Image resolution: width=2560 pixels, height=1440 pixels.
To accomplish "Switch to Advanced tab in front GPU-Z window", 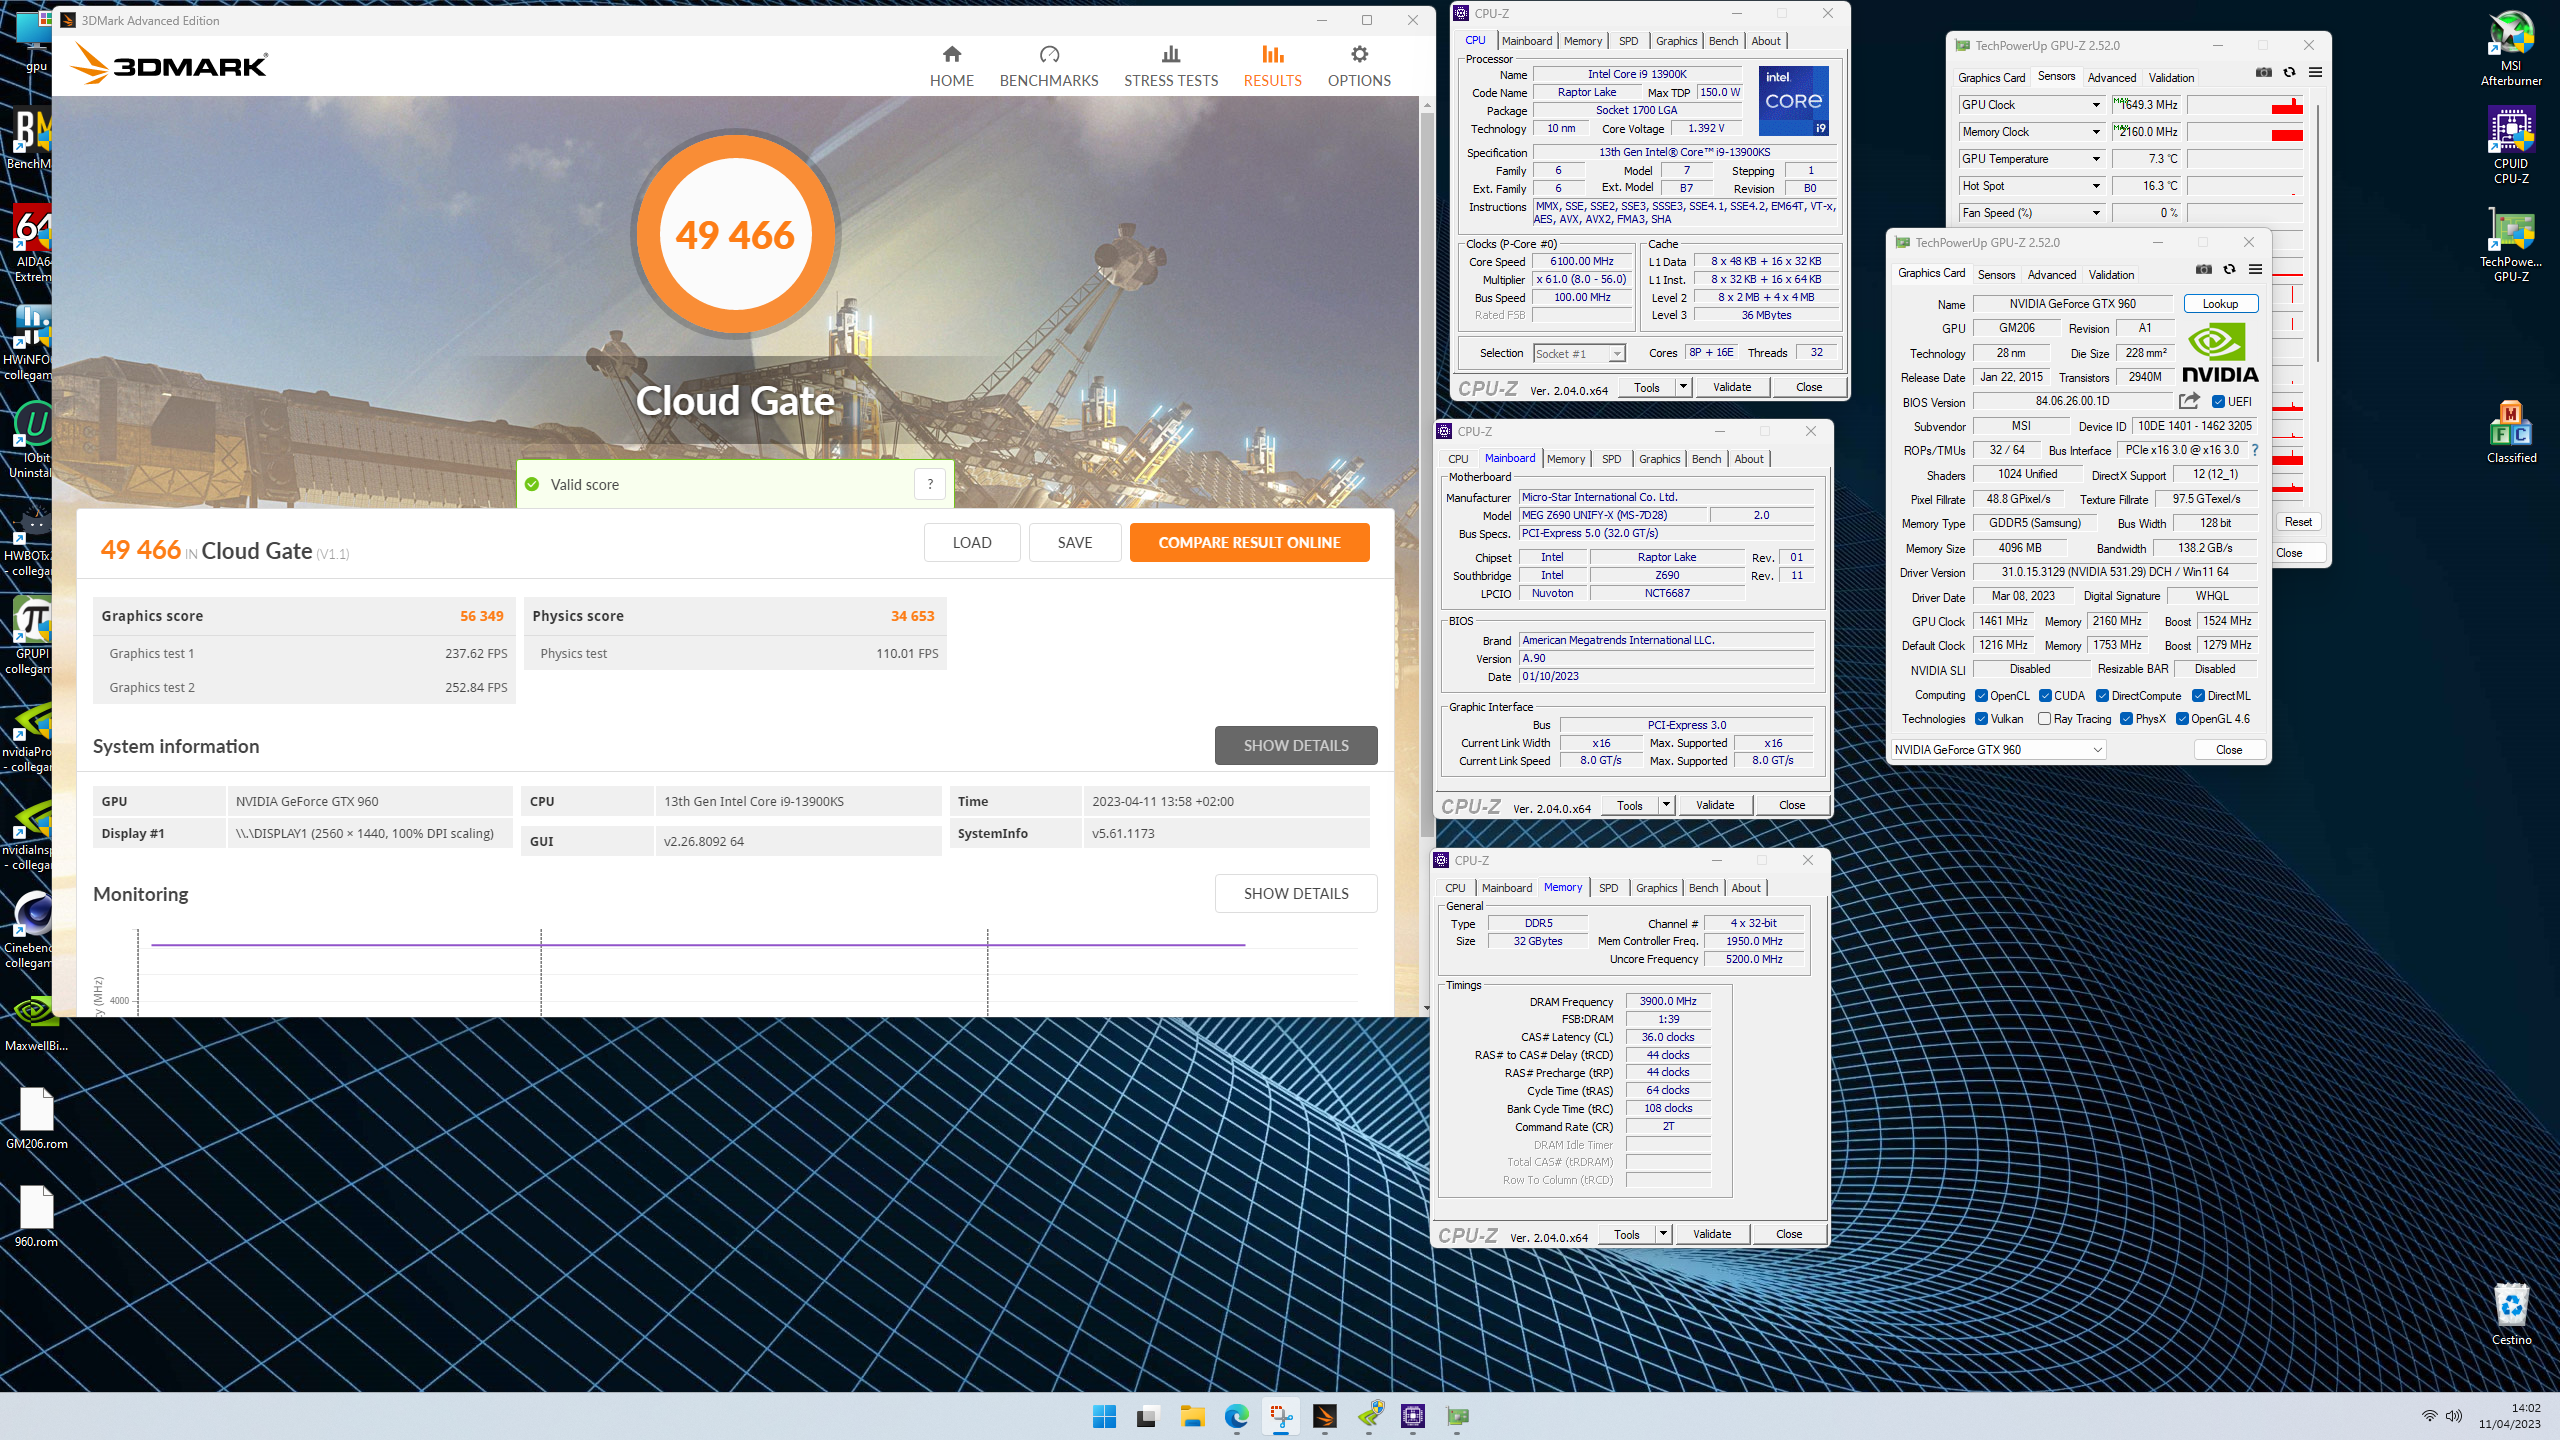I will click(2051, 275).
